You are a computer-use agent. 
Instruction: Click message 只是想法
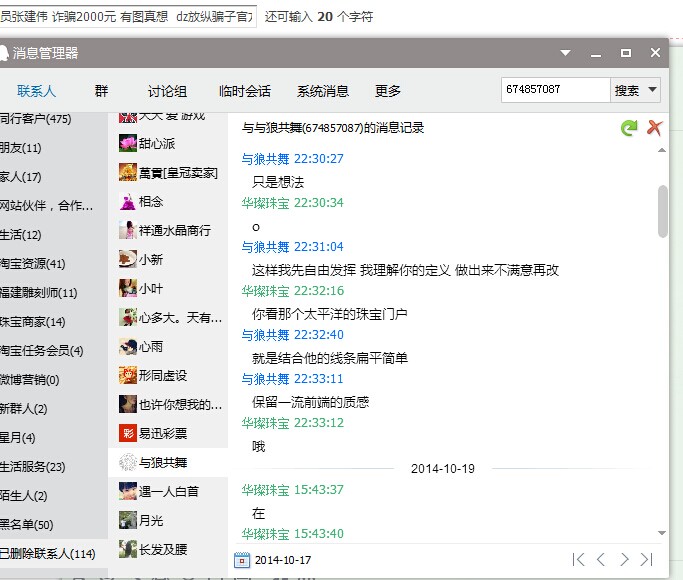[278, 182]
